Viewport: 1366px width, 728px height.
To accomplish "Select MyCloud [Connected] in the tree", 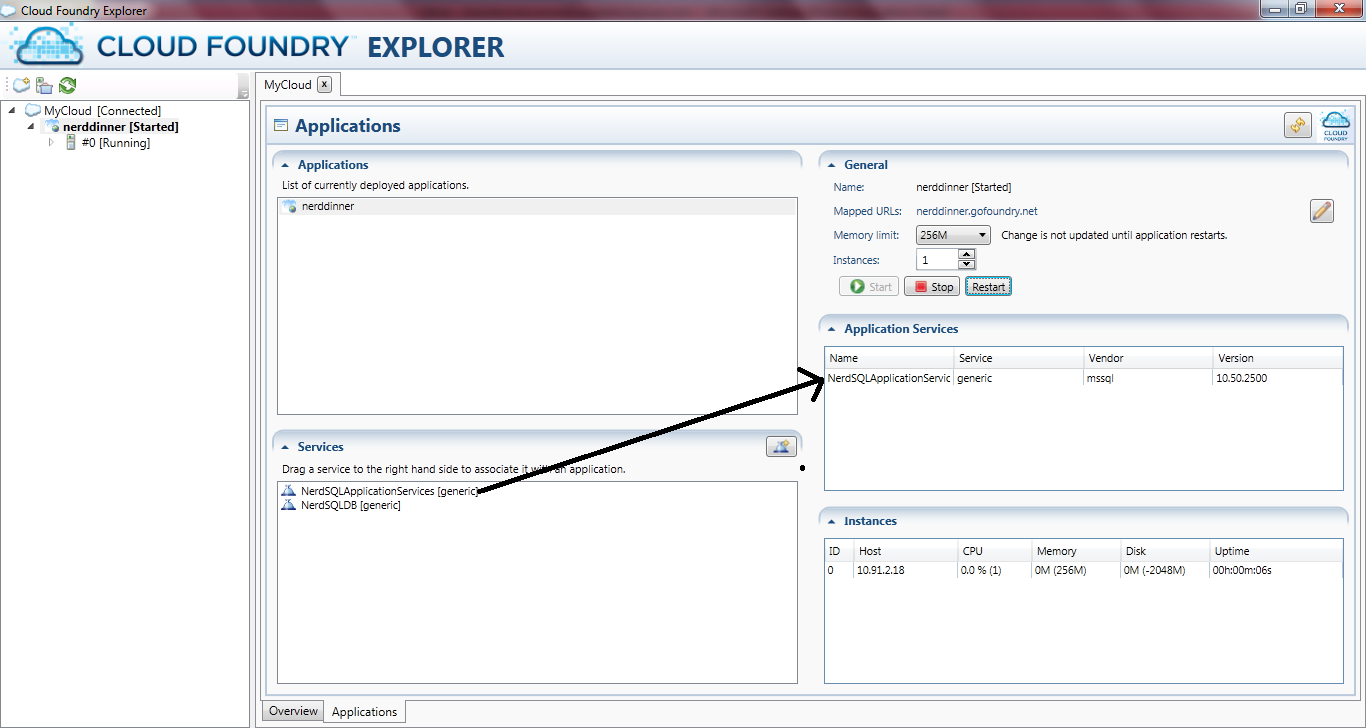I will [102, 111].
